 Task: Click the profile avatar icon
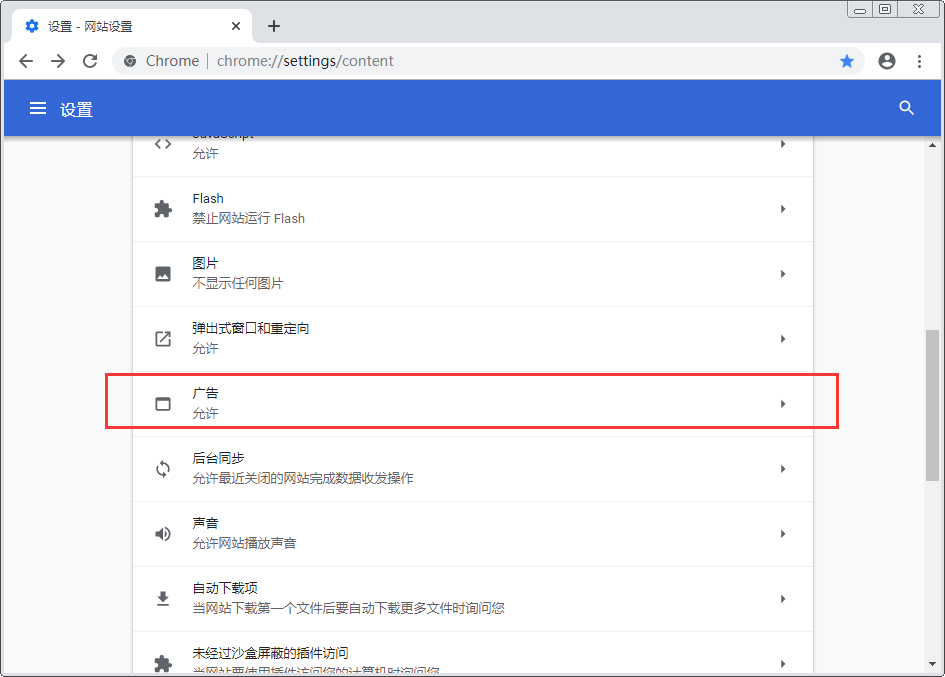[886, 61]
